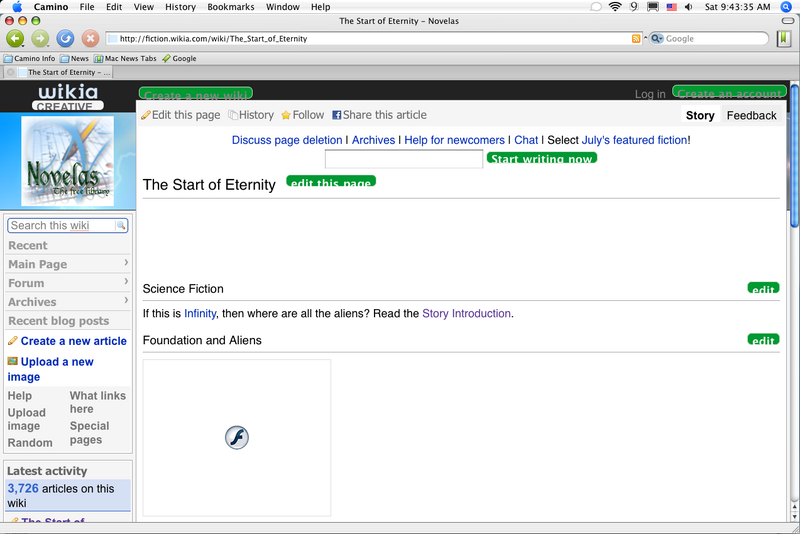Open Help for newcomers link
800x534 pixels.
454,140
